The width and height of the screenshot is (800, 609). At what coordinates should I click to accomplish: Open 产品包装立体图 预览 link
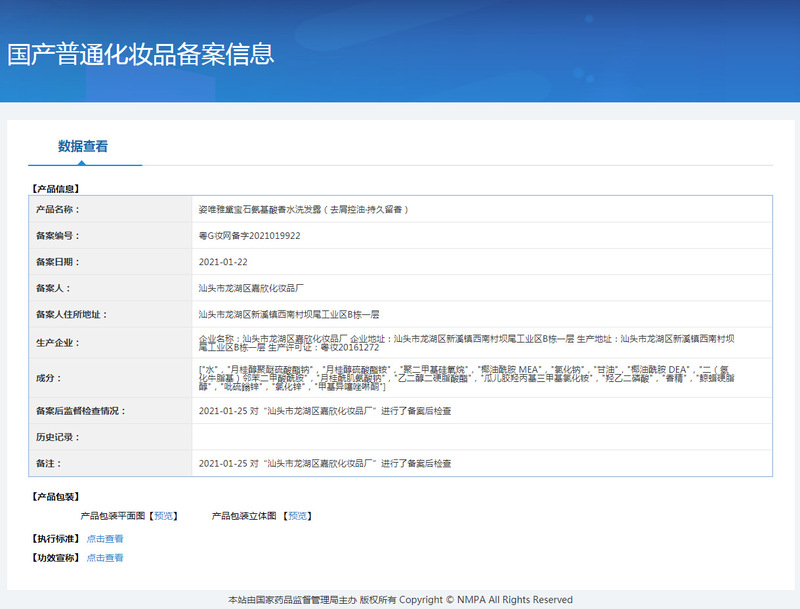coord(298,516)
